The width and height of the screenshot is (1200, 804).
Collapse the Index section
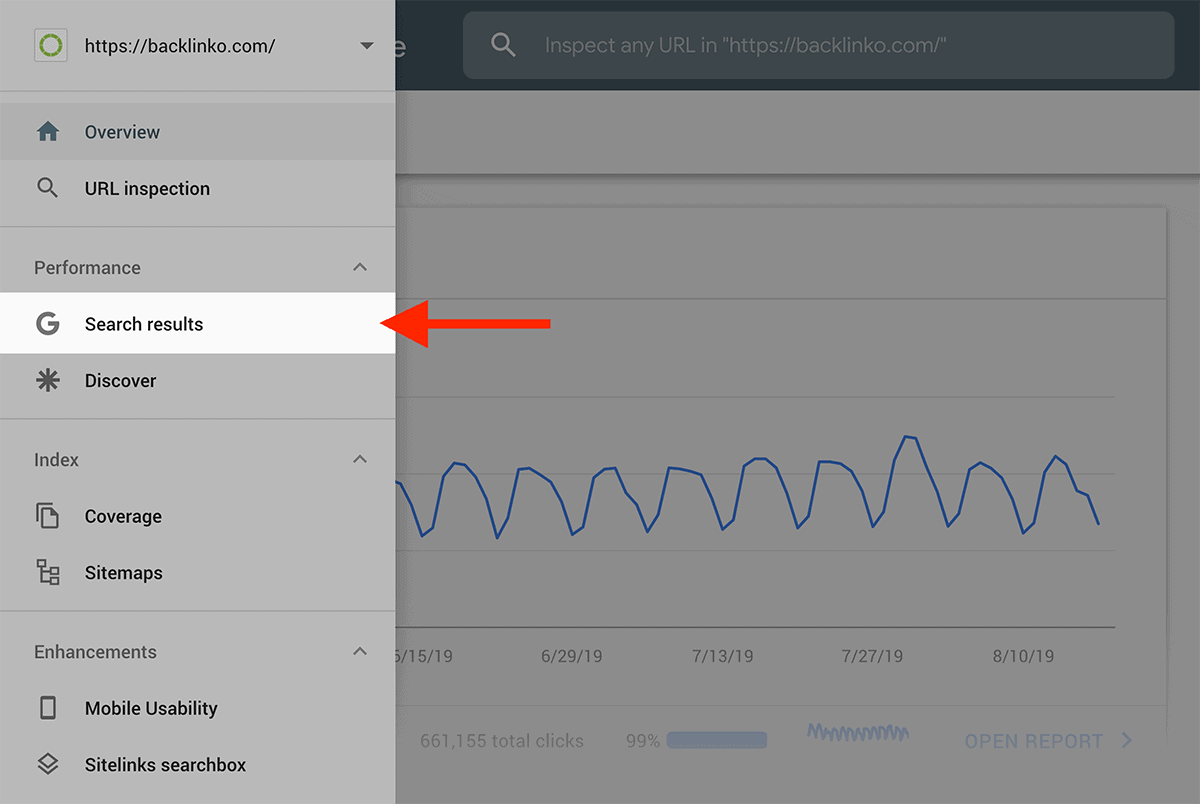point(360,459)
